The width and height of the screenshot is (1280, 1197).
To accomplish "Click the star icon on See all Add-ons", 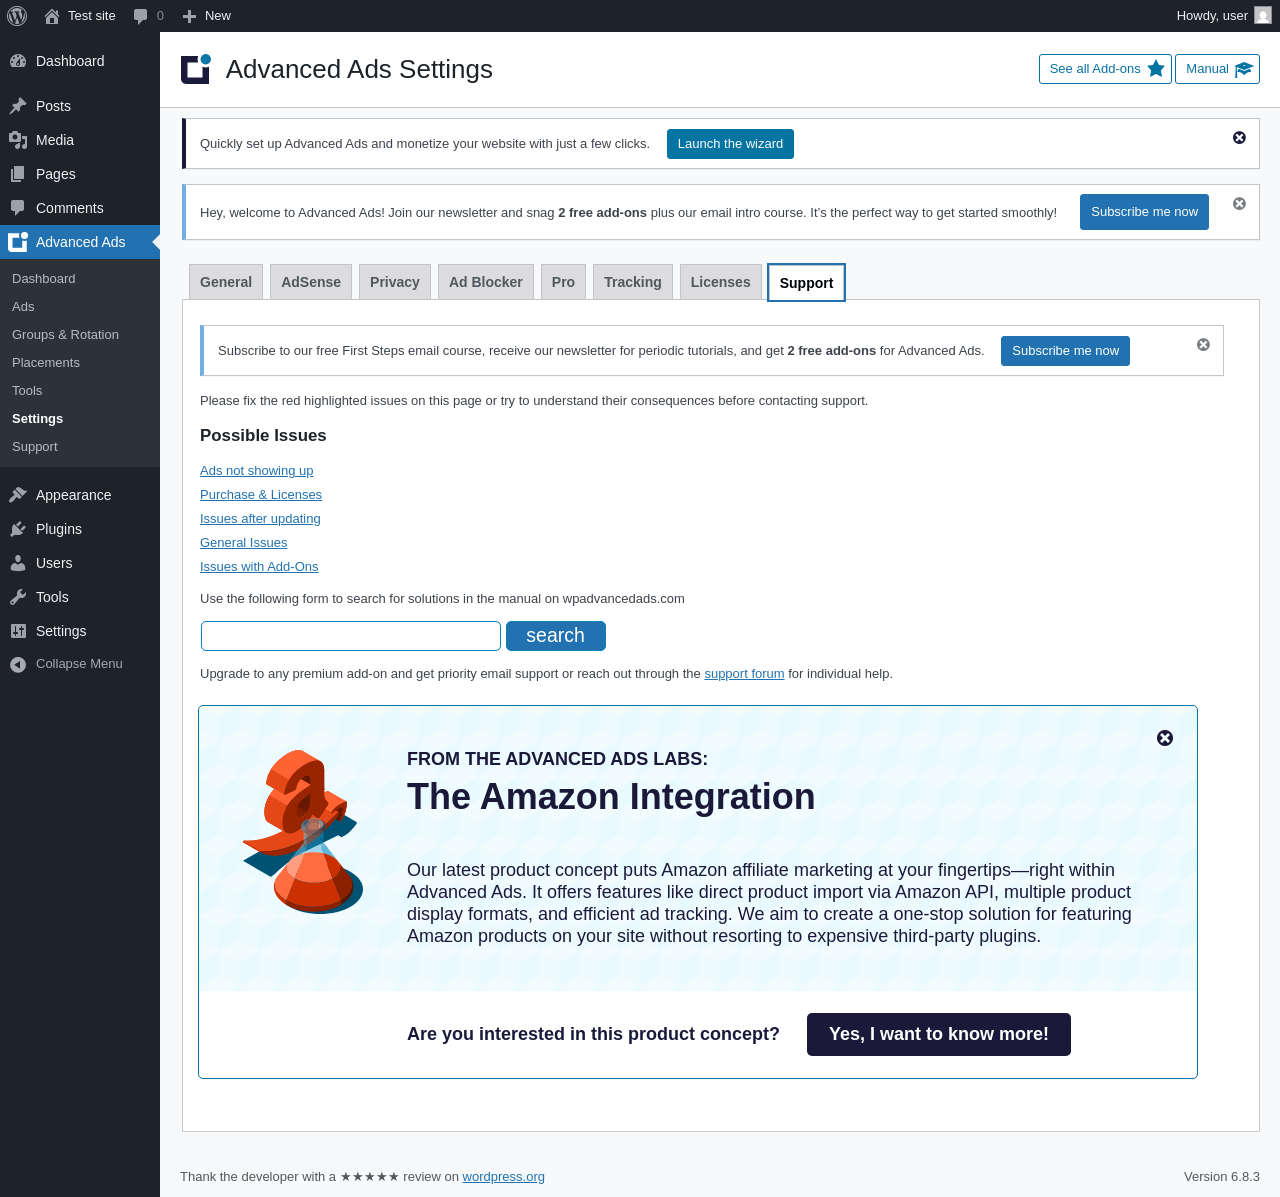I will [1156, 69].
